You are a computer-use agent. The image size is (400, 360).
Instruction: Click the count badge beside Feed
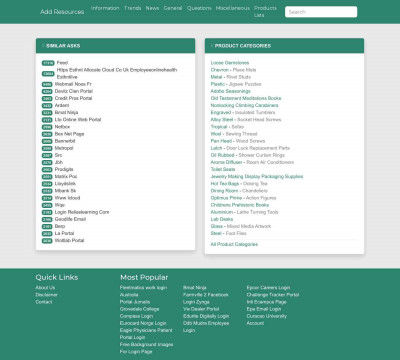pyautogui.click(x=48, y=63)
